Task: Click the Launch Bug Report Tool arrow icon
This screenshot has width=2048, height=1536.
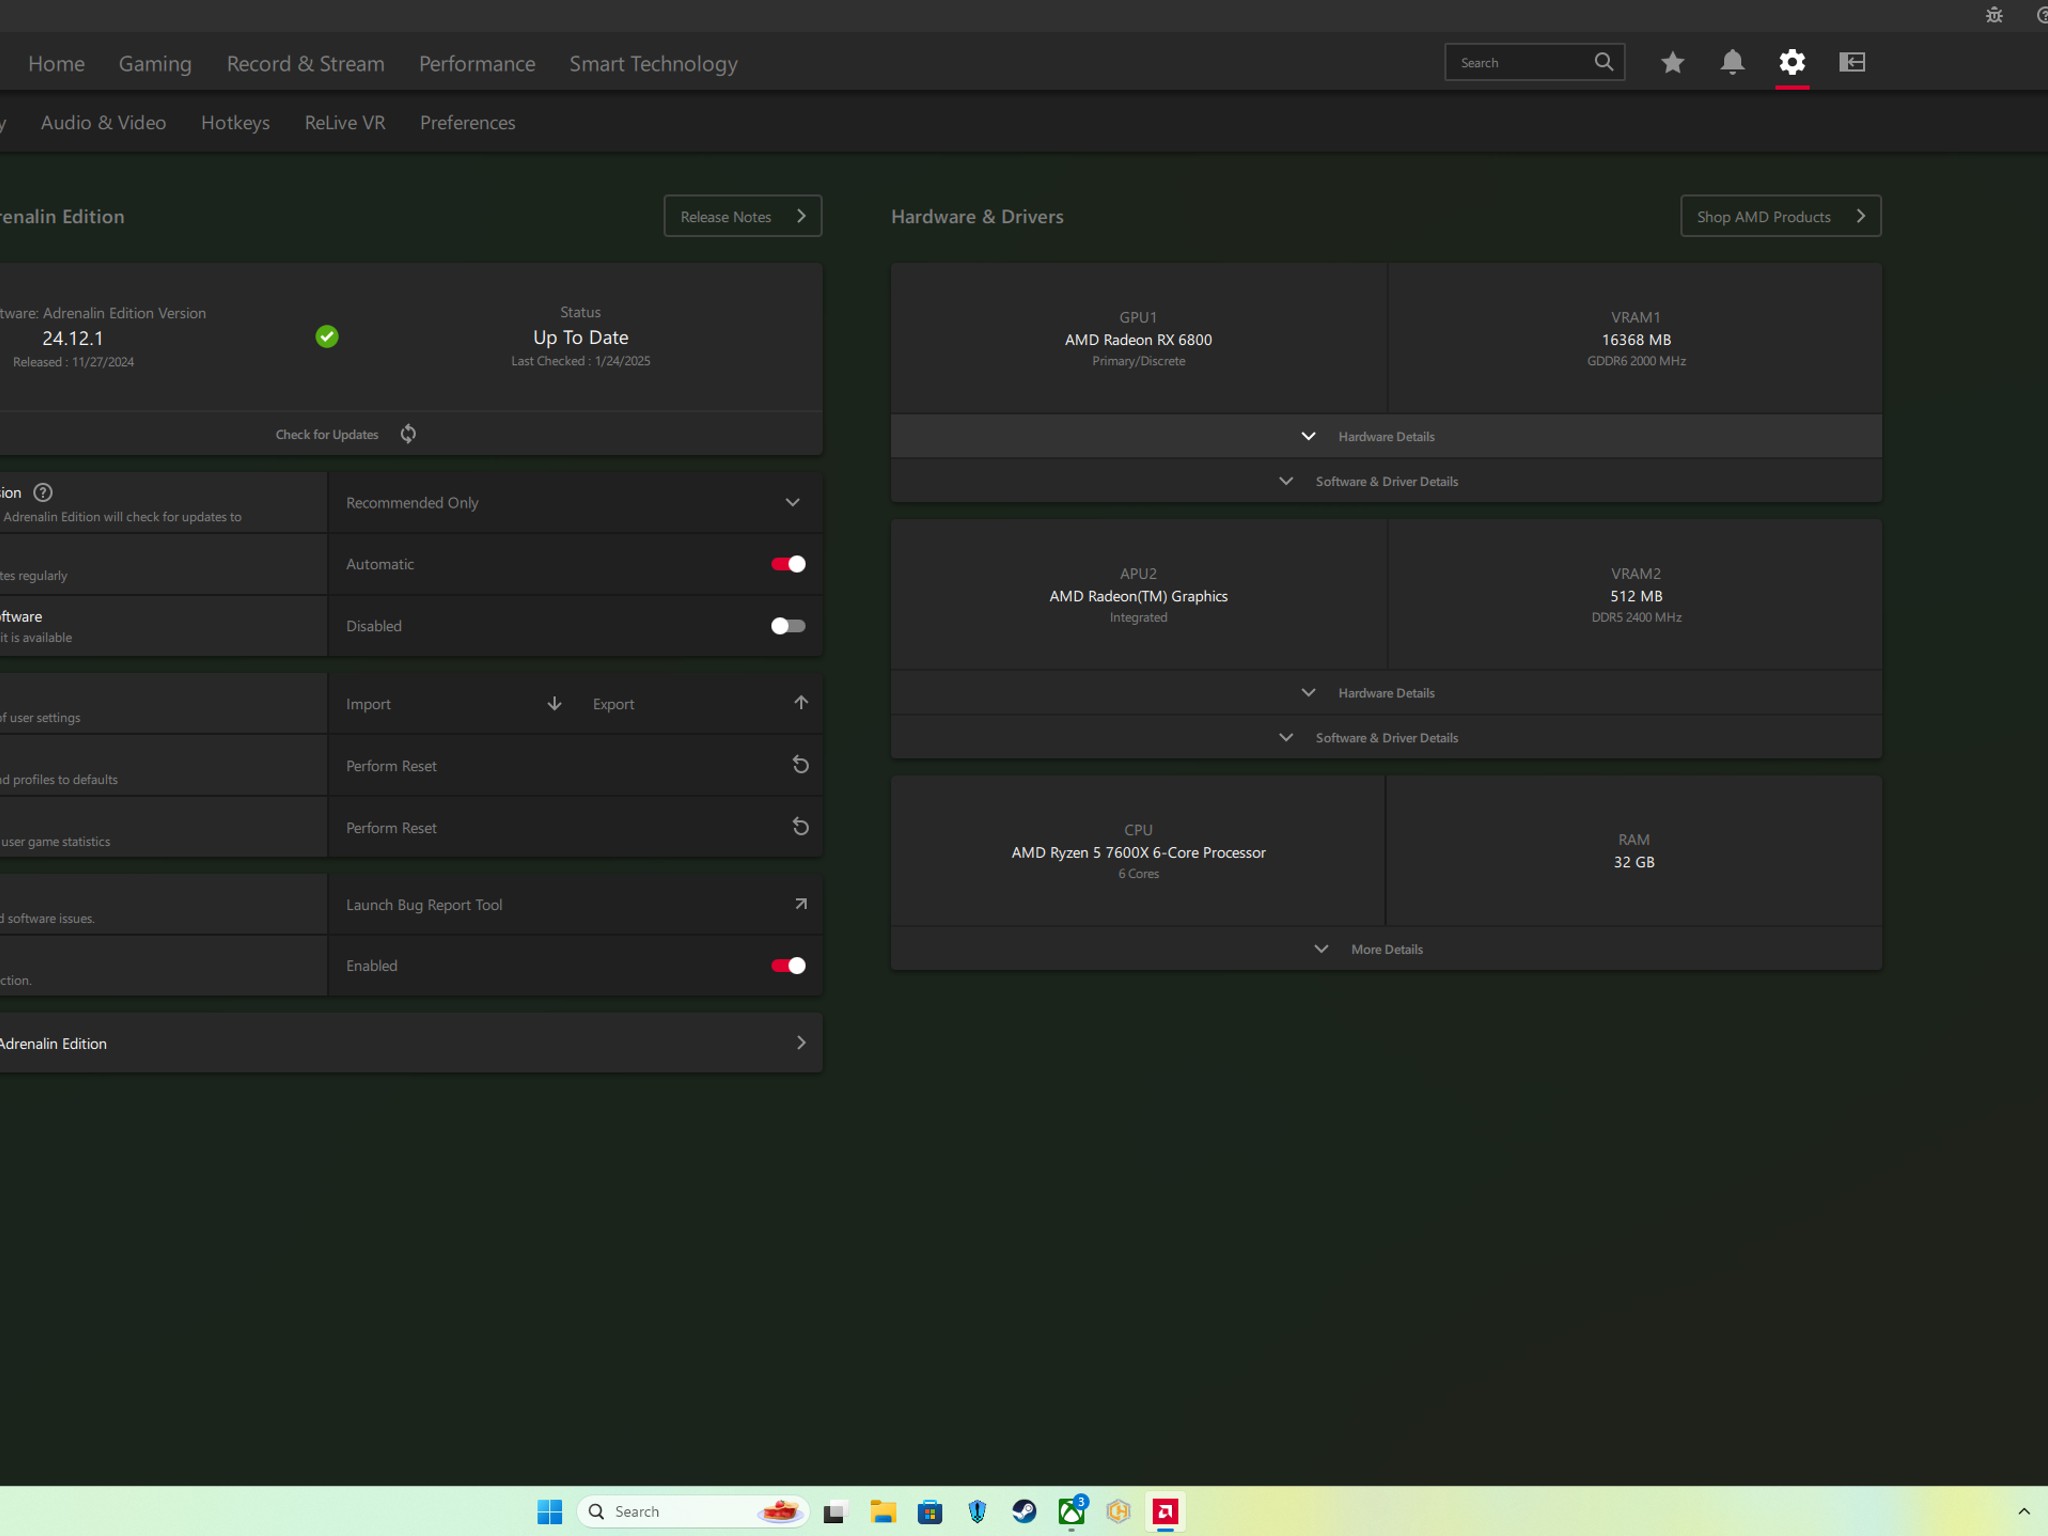Action: click(x=800, y=904)
